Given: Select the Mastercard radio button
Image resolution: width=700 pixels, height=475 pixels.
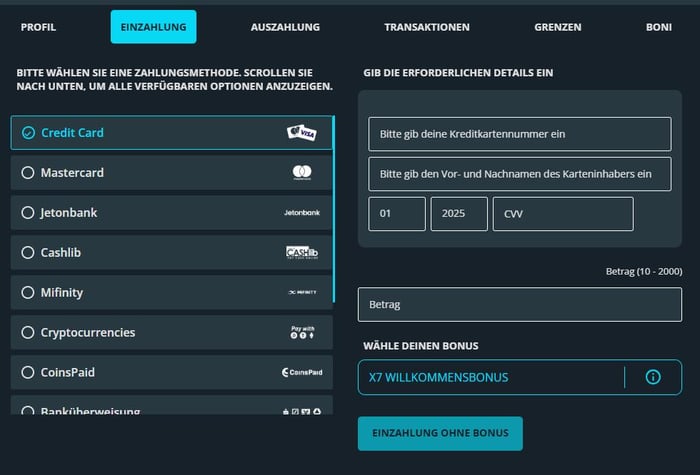Looking at the screenshot, I should tap(28, 173).
